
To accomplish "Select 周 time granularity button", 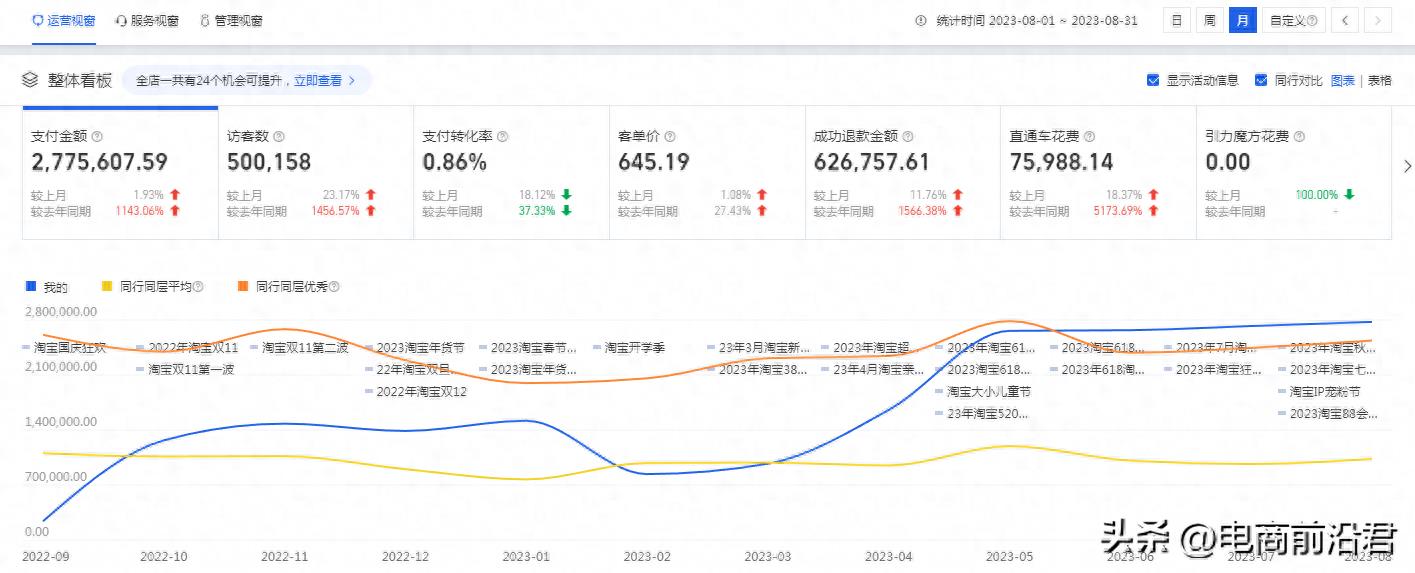I will pyautogui.click(x=1210, y=20).
